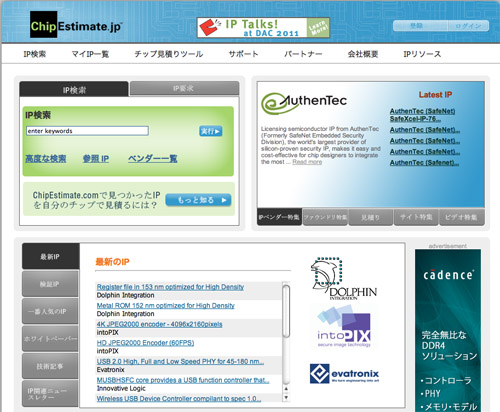Select the ホワイトペーパー side tab
The width and height of the screenshot is (500, 412).
[50, 339]
